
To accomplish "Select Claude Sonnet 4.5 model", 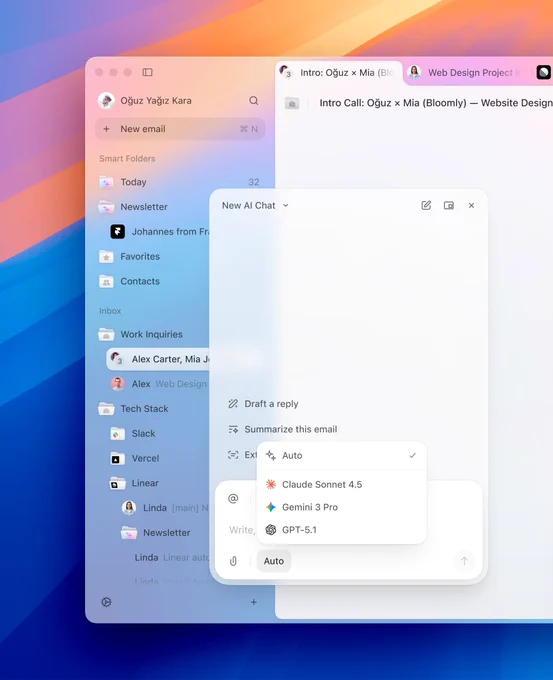I will (x=342, y=484).
